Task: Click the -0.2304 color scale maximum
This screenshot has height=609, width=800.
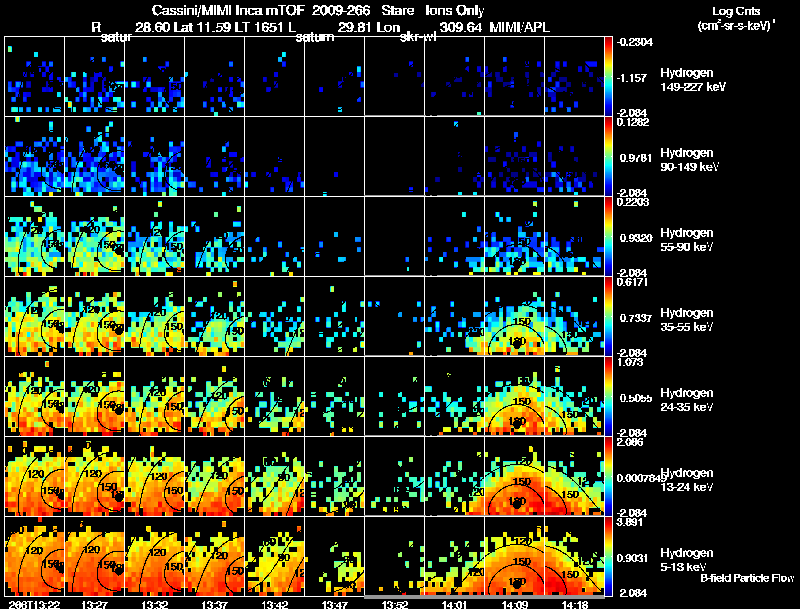Action: click(634, 42)
